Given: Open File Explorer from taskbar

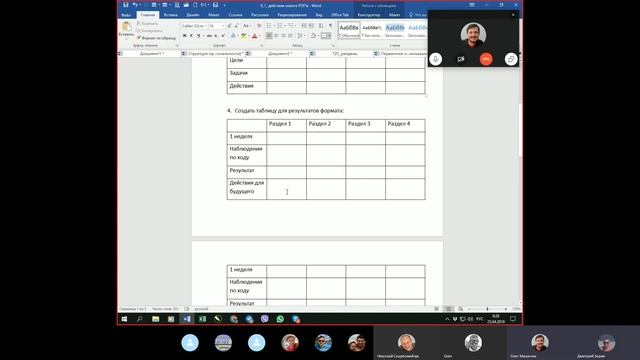Looking at the screenshot, I should click(x=156, y=319).
